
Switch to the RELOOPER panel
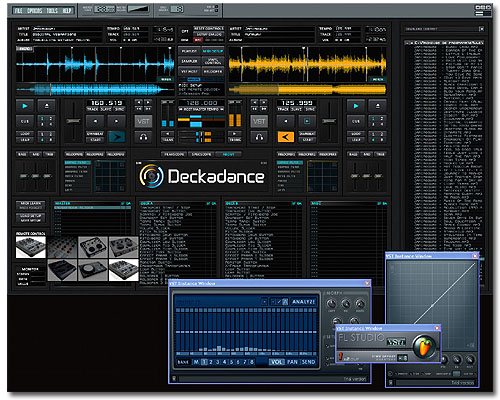[x=212, y=71]
